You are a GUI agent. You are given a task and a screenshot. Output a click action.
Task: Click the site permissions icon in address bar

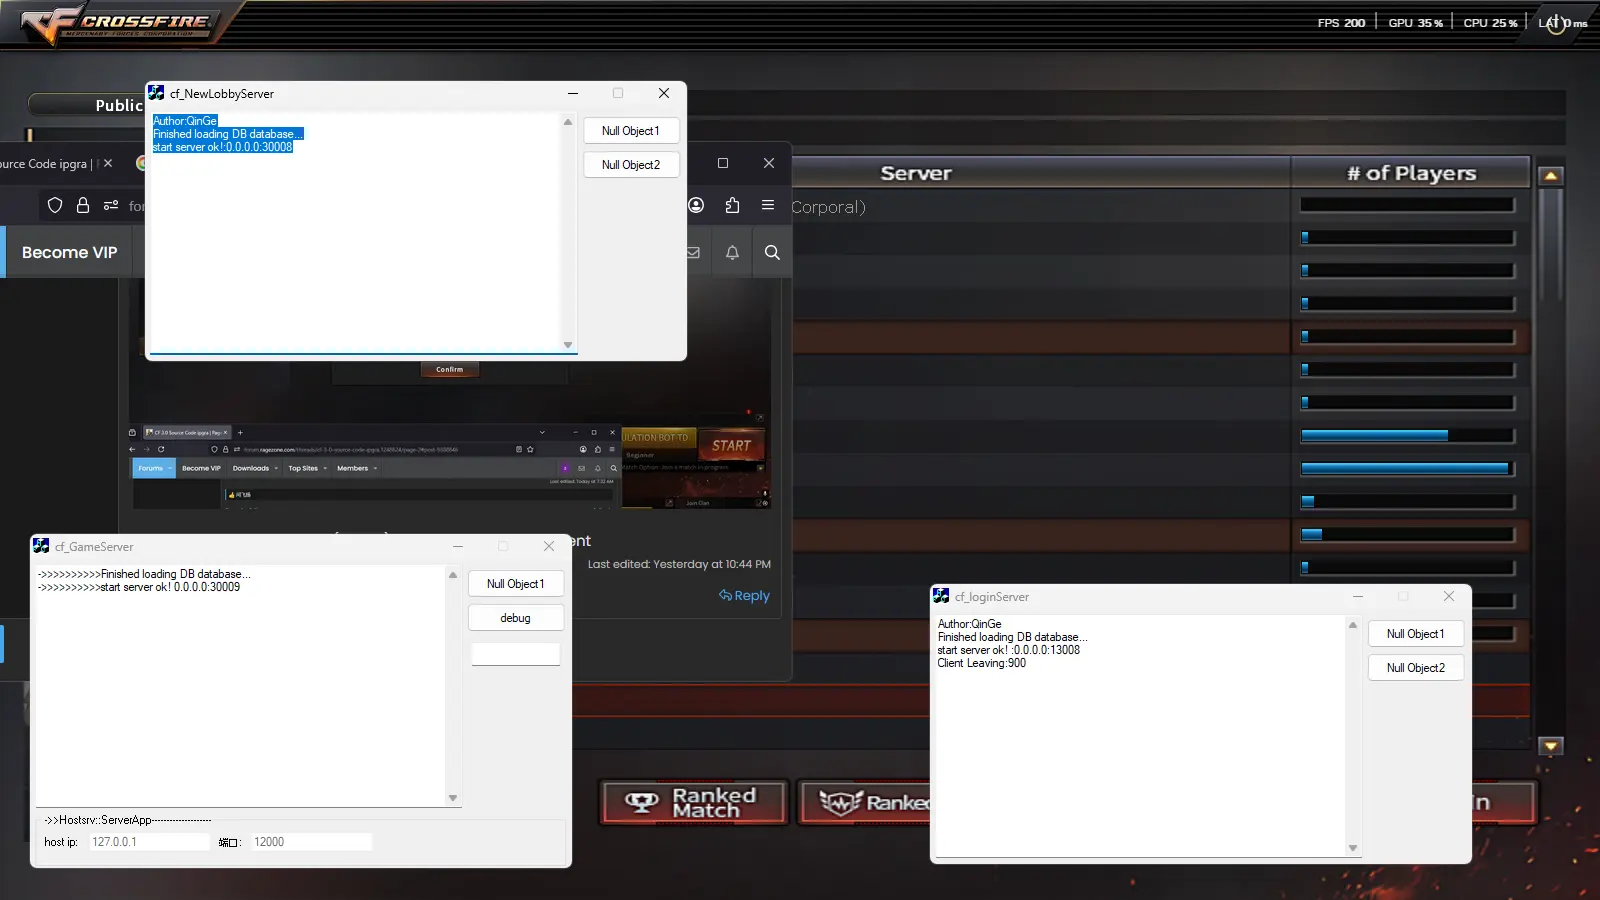pos(111,205)
